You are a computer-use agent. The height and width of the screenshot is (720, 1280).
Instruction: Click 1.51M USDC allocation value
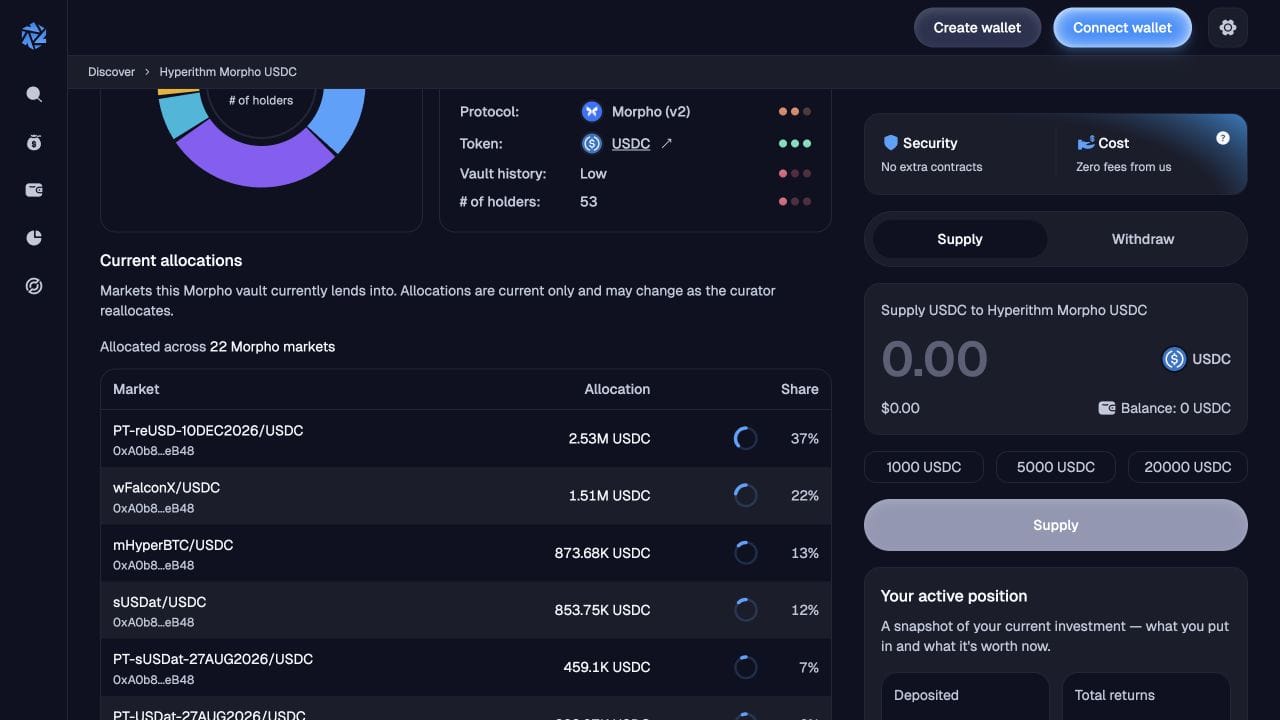click(x=609, y=495)
